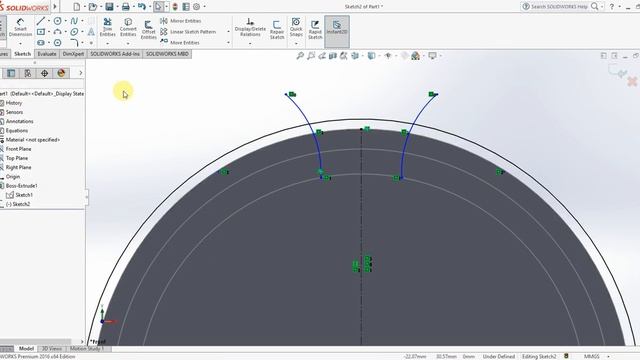Click the Trim Entities tool
The height and width of the screenshot is (360, 640).
107,27
